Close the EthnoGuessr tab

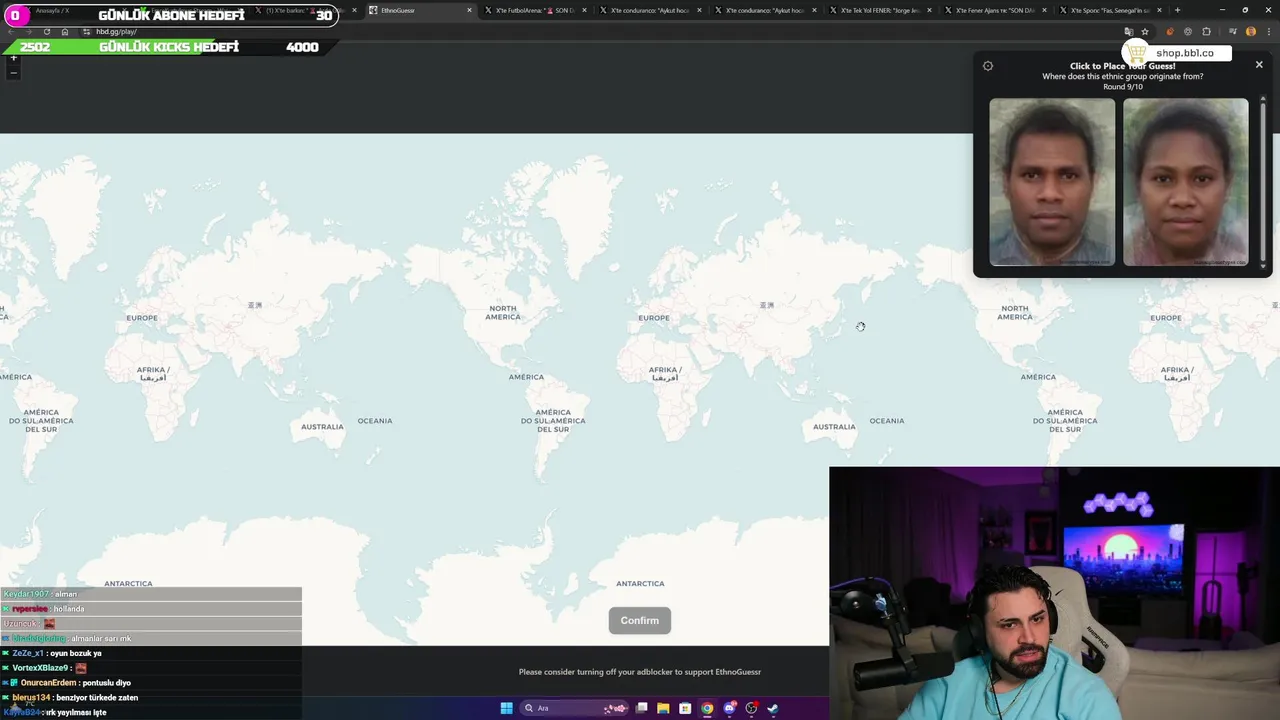coord(469,10)
